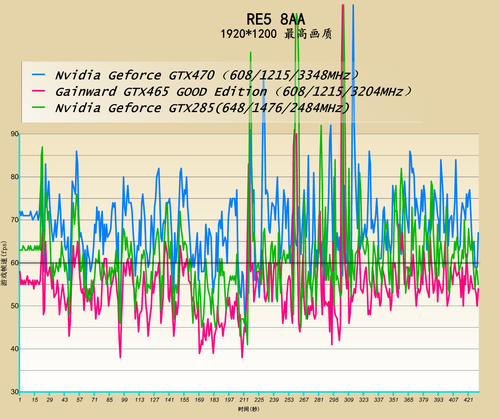Click the 90 label on y-axis

tap(14, 134)
